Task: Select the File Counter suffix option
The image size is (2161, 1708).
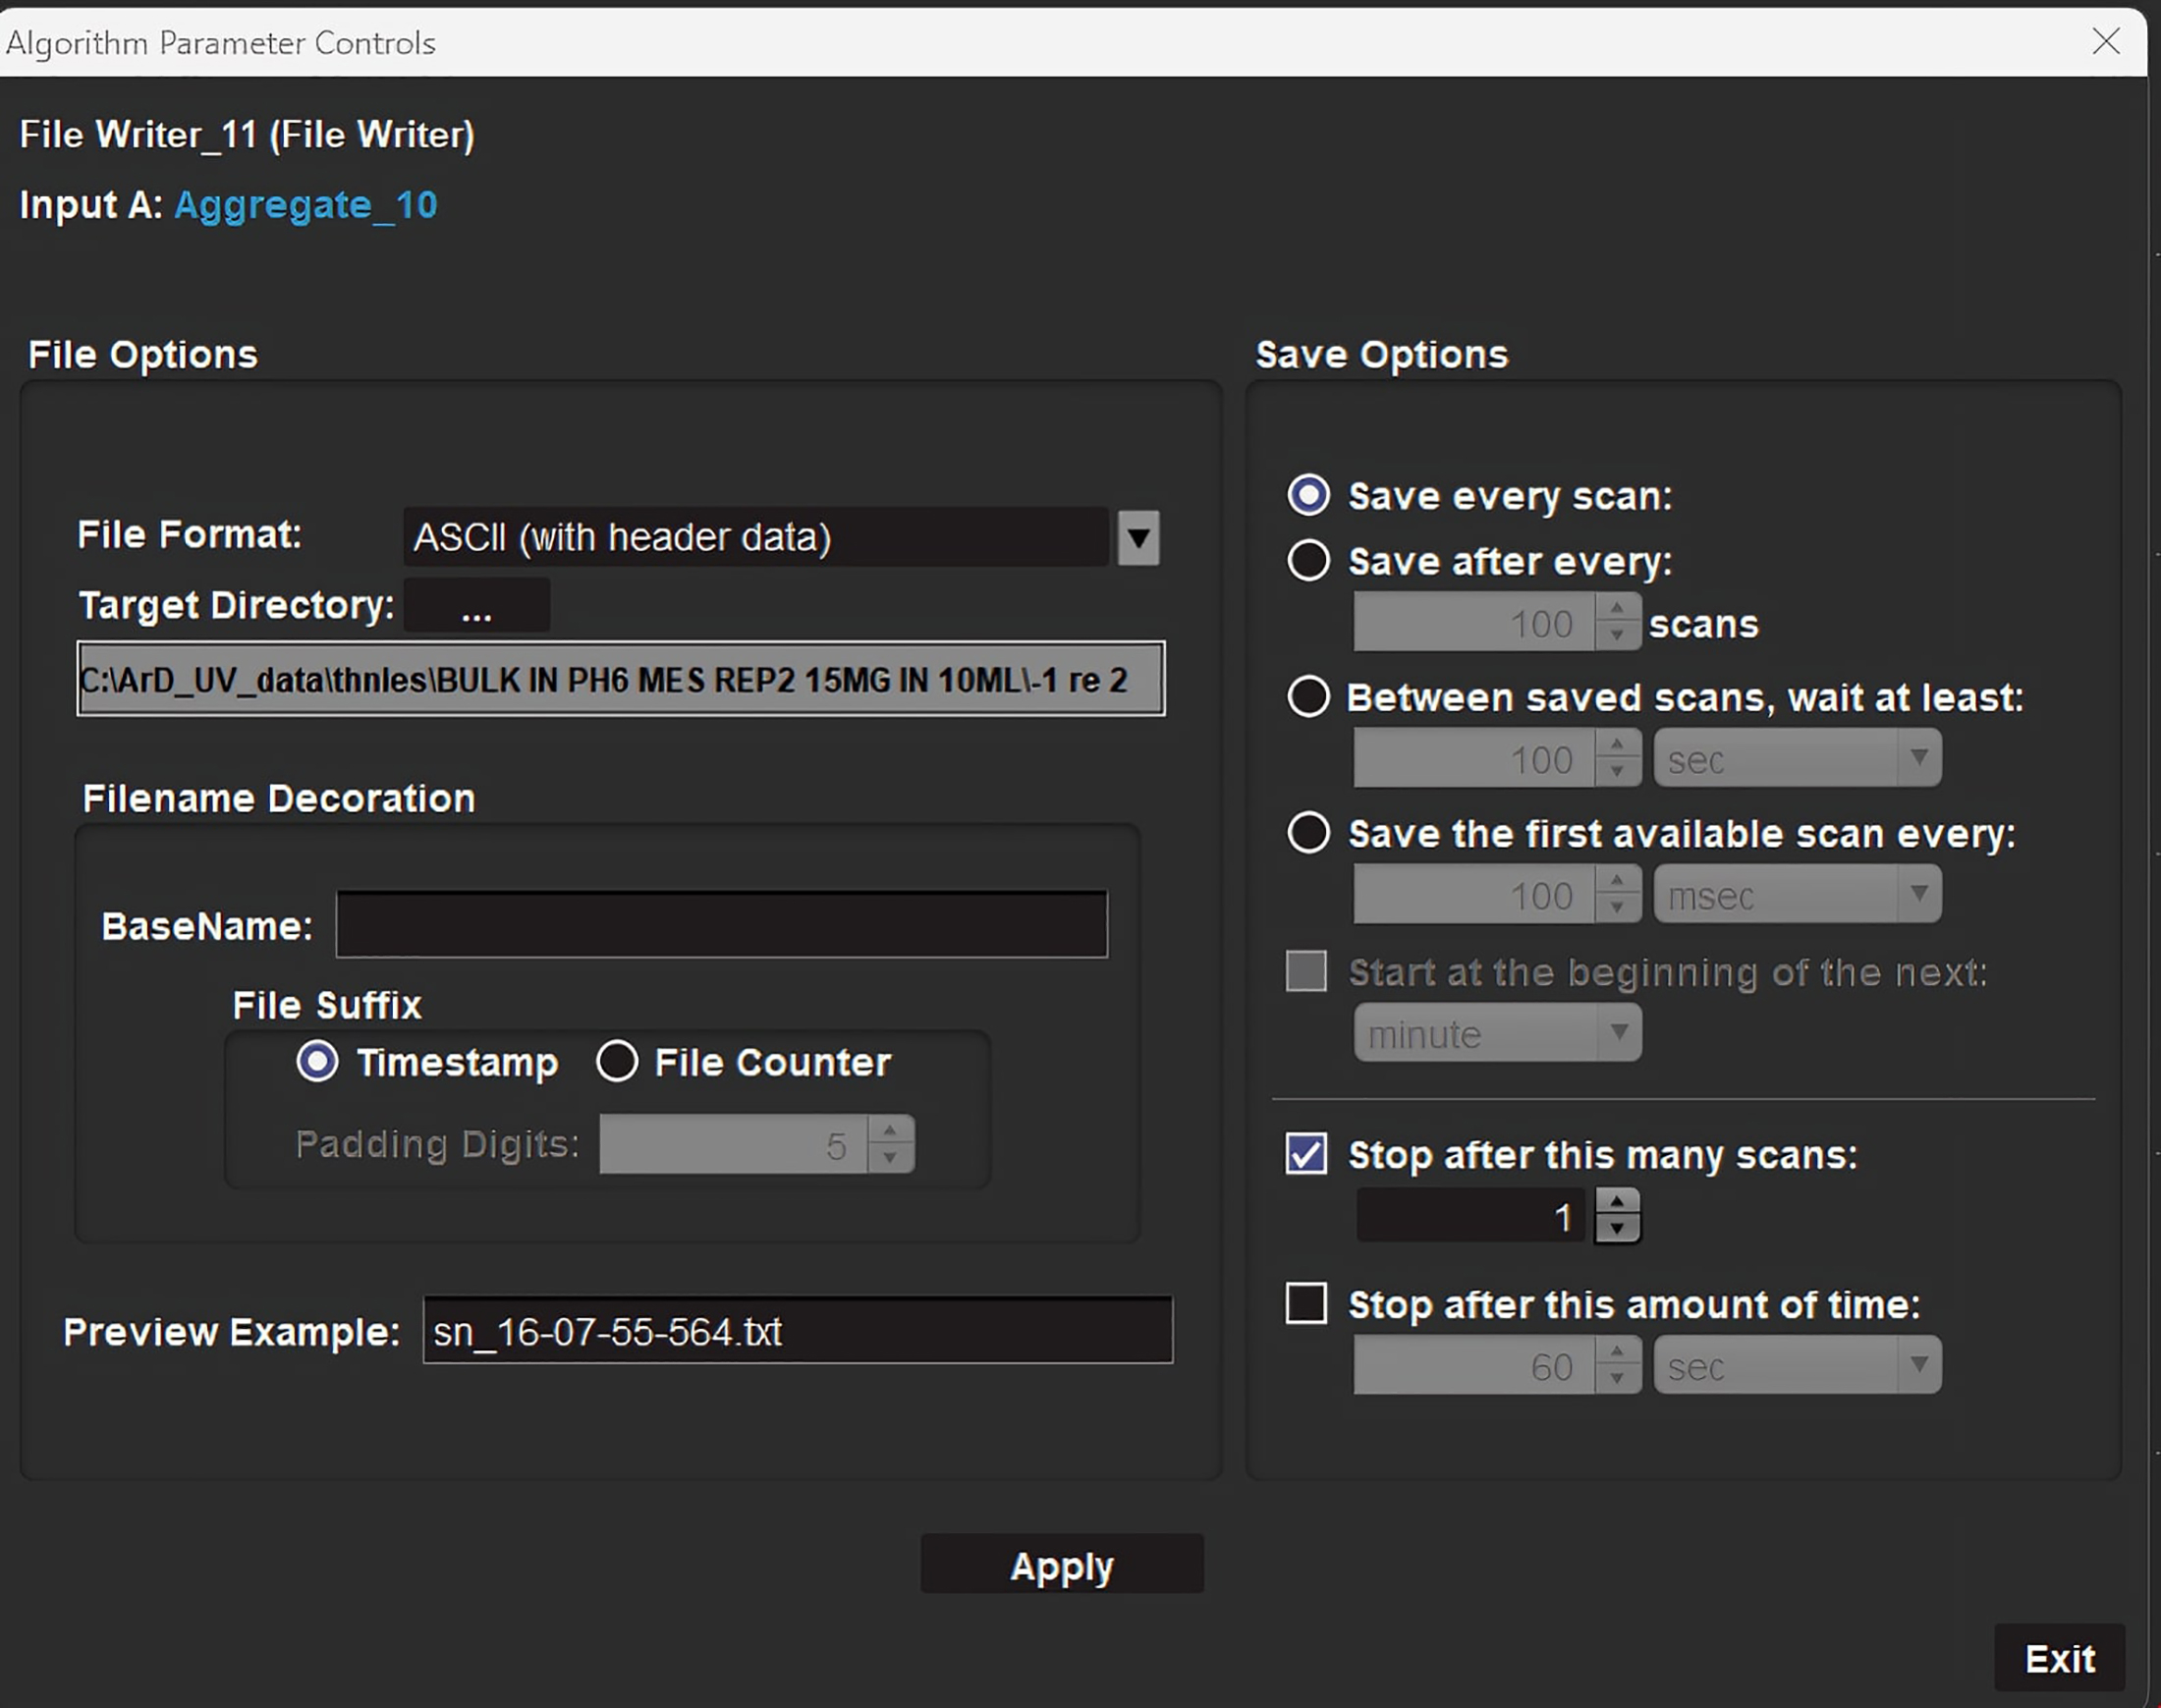Action: pos(617,1061)
